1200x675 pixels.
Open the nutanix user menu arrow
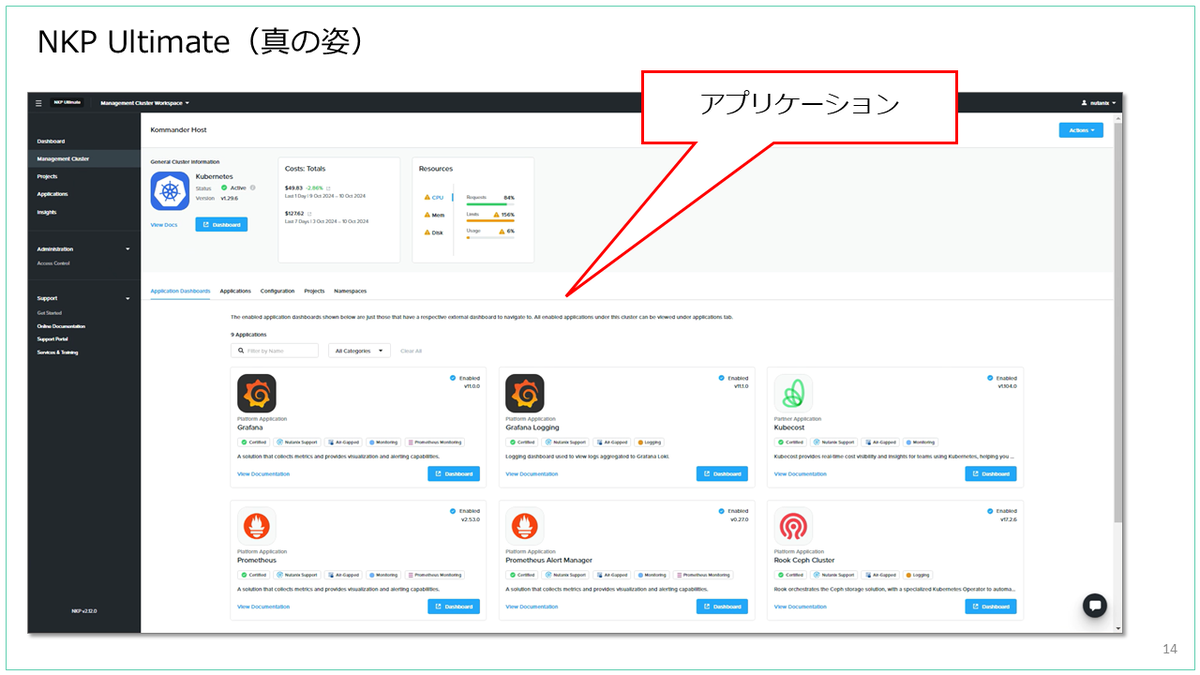pos(1114,103)
